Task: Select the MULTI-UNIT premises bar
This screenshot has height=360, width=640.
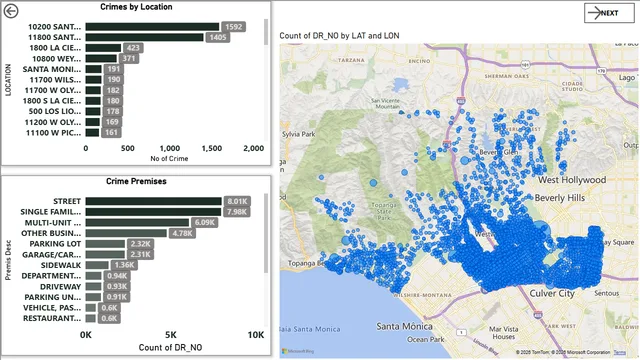Action: coord(137,222)
